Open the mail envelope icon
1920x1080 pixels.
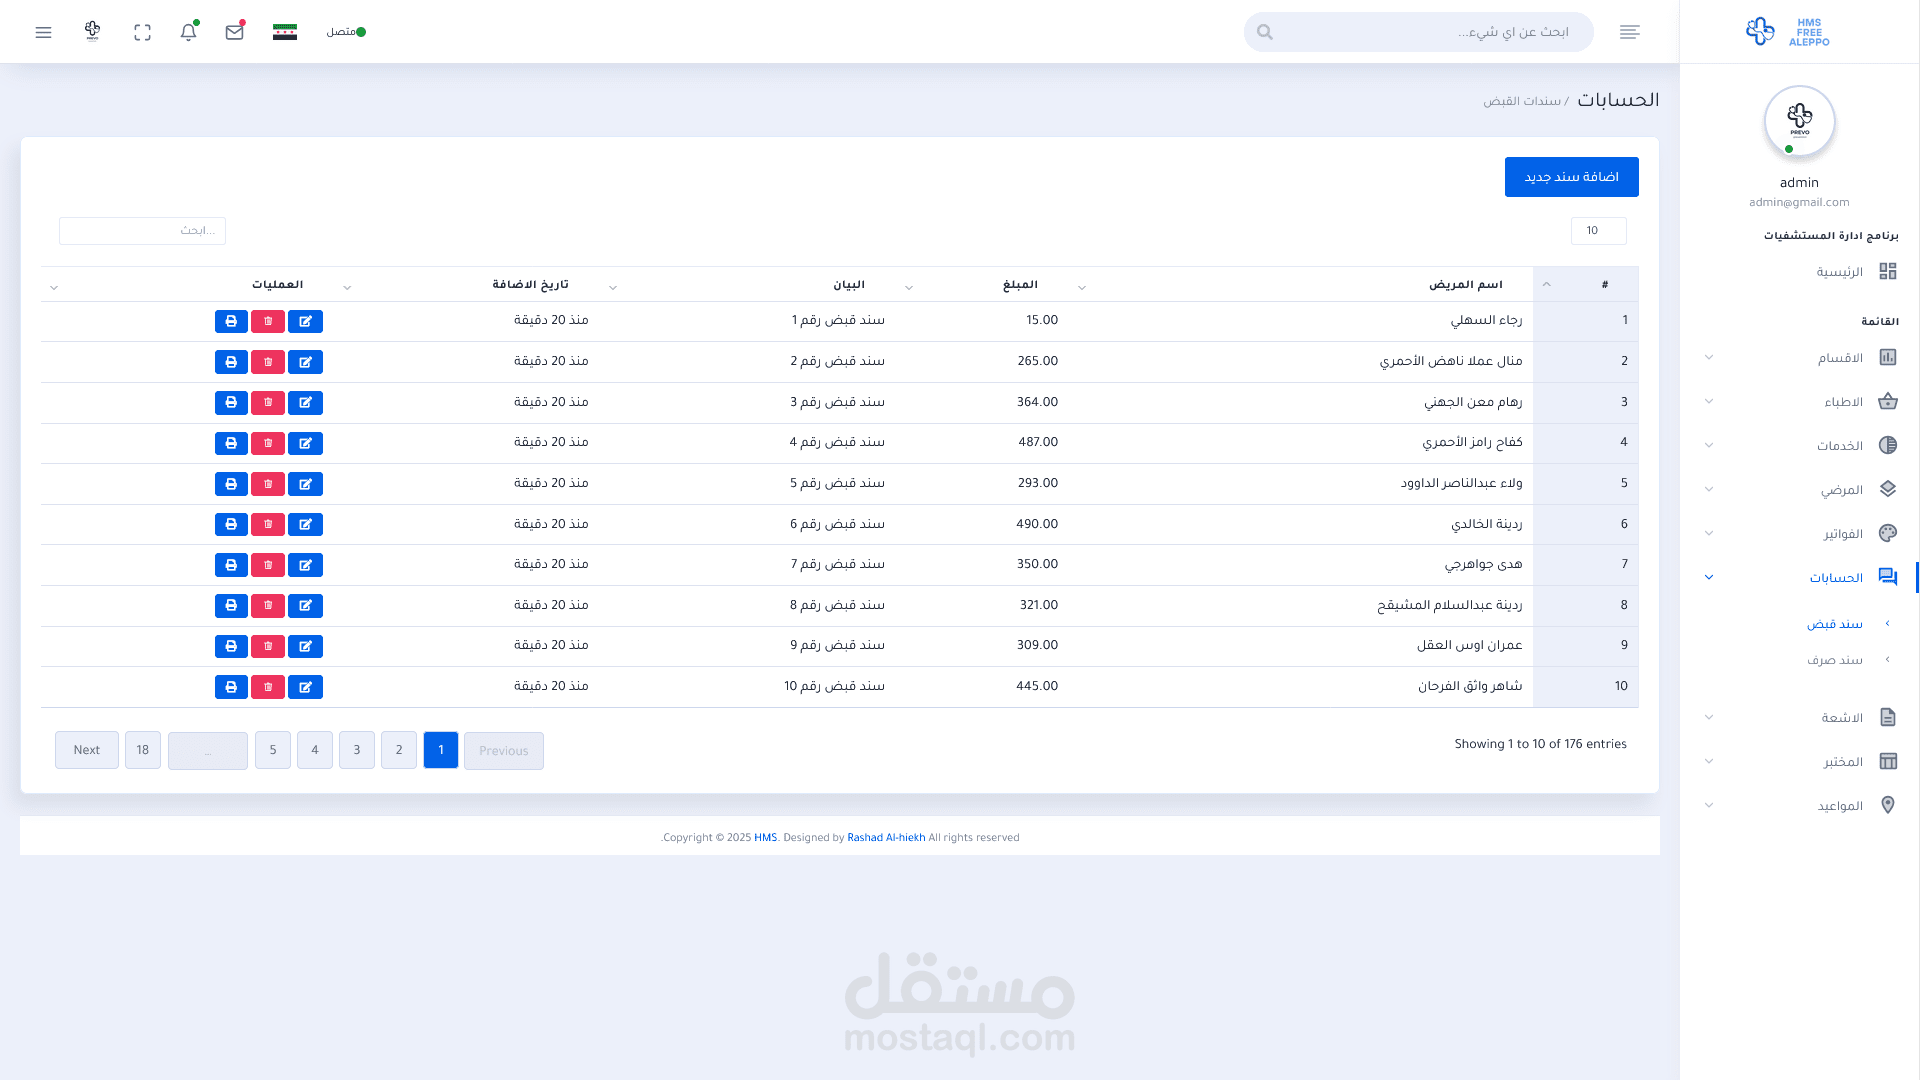coord(234,32)
